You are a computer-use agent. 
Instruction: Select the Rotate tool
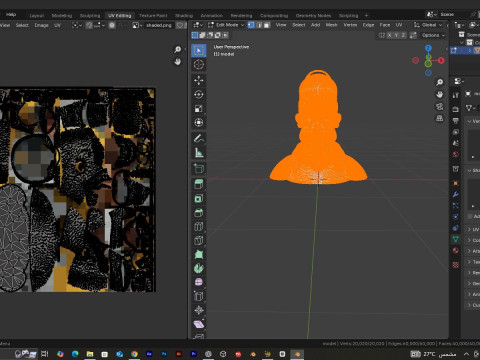pos(199,94)
